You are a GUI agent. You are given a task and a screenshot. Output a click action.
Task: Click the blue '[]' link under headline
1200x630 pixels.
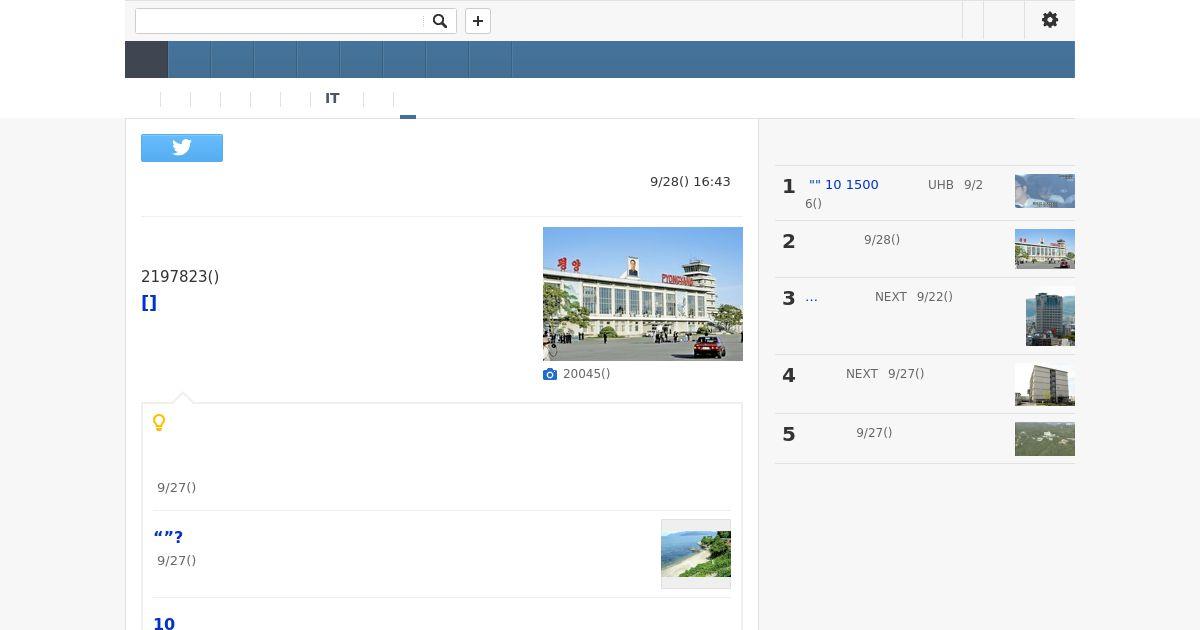click(x=149, y=303)
